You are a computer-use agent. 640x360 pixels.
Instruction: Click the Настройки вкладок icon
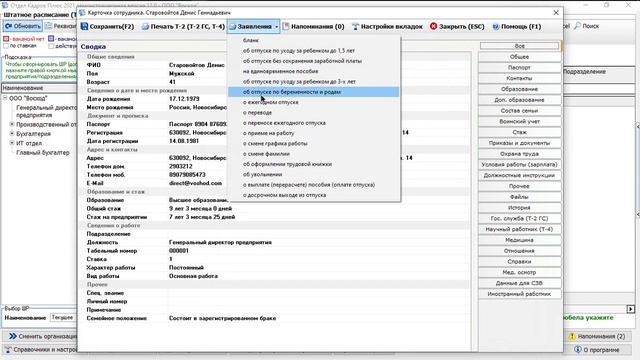point(356,27)
